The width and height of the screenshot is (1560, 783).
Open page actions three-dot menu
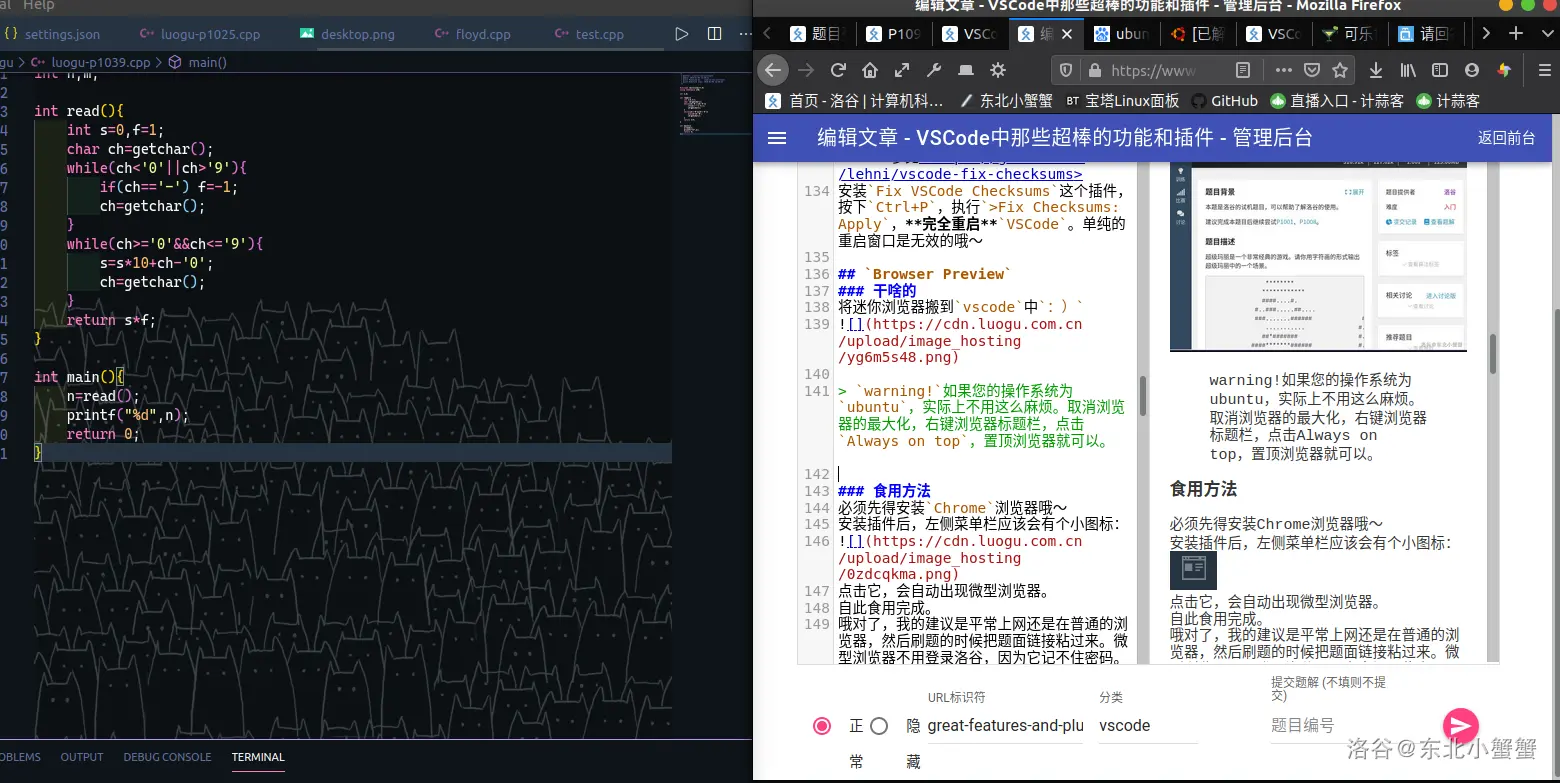coord(1283,70)
